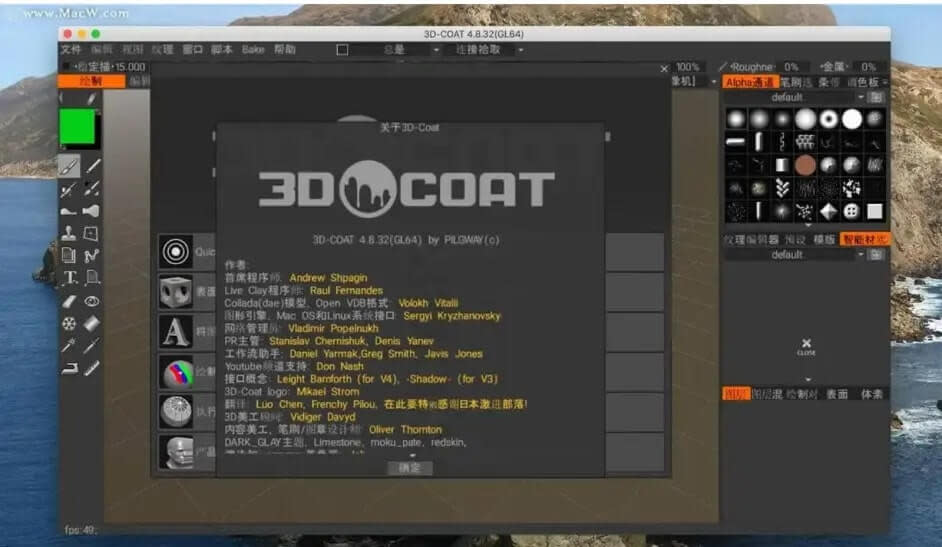Viewport: 942px width, 547px height.
Task: Choose the Quick start concentric circles option
Action: point(175,252)
